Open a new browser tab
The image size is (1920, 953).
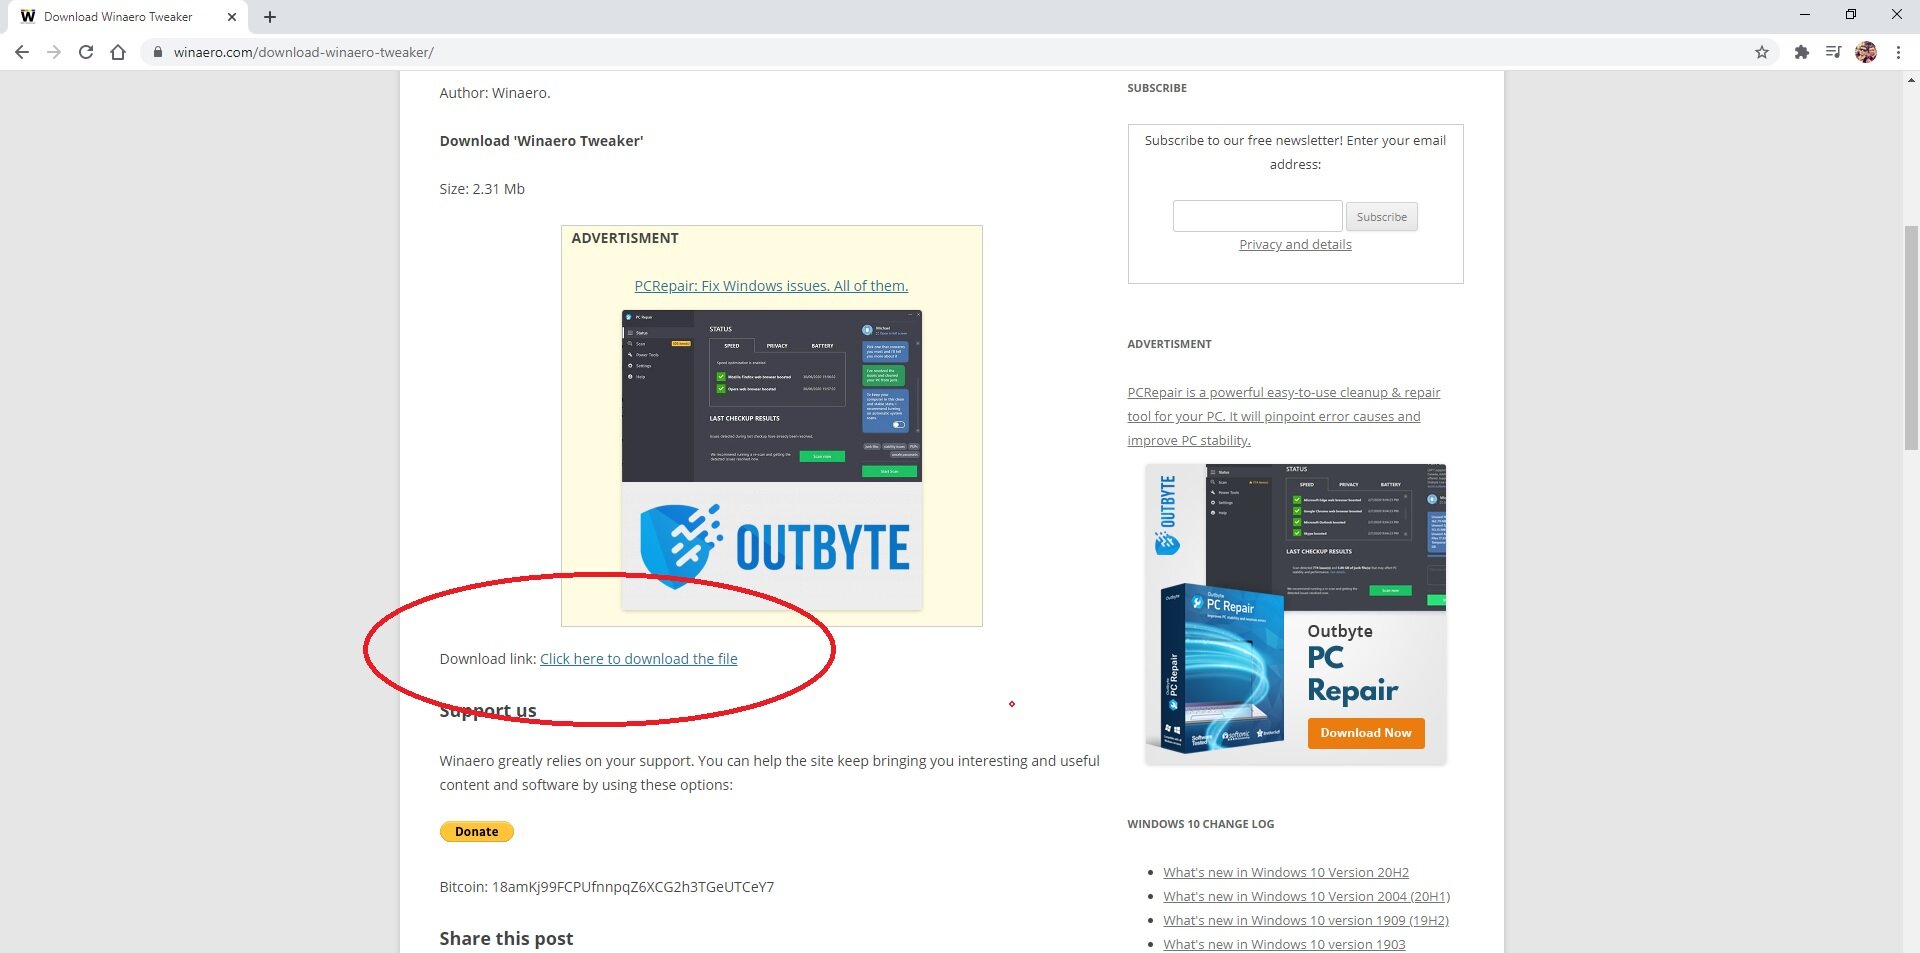(270, 17)
